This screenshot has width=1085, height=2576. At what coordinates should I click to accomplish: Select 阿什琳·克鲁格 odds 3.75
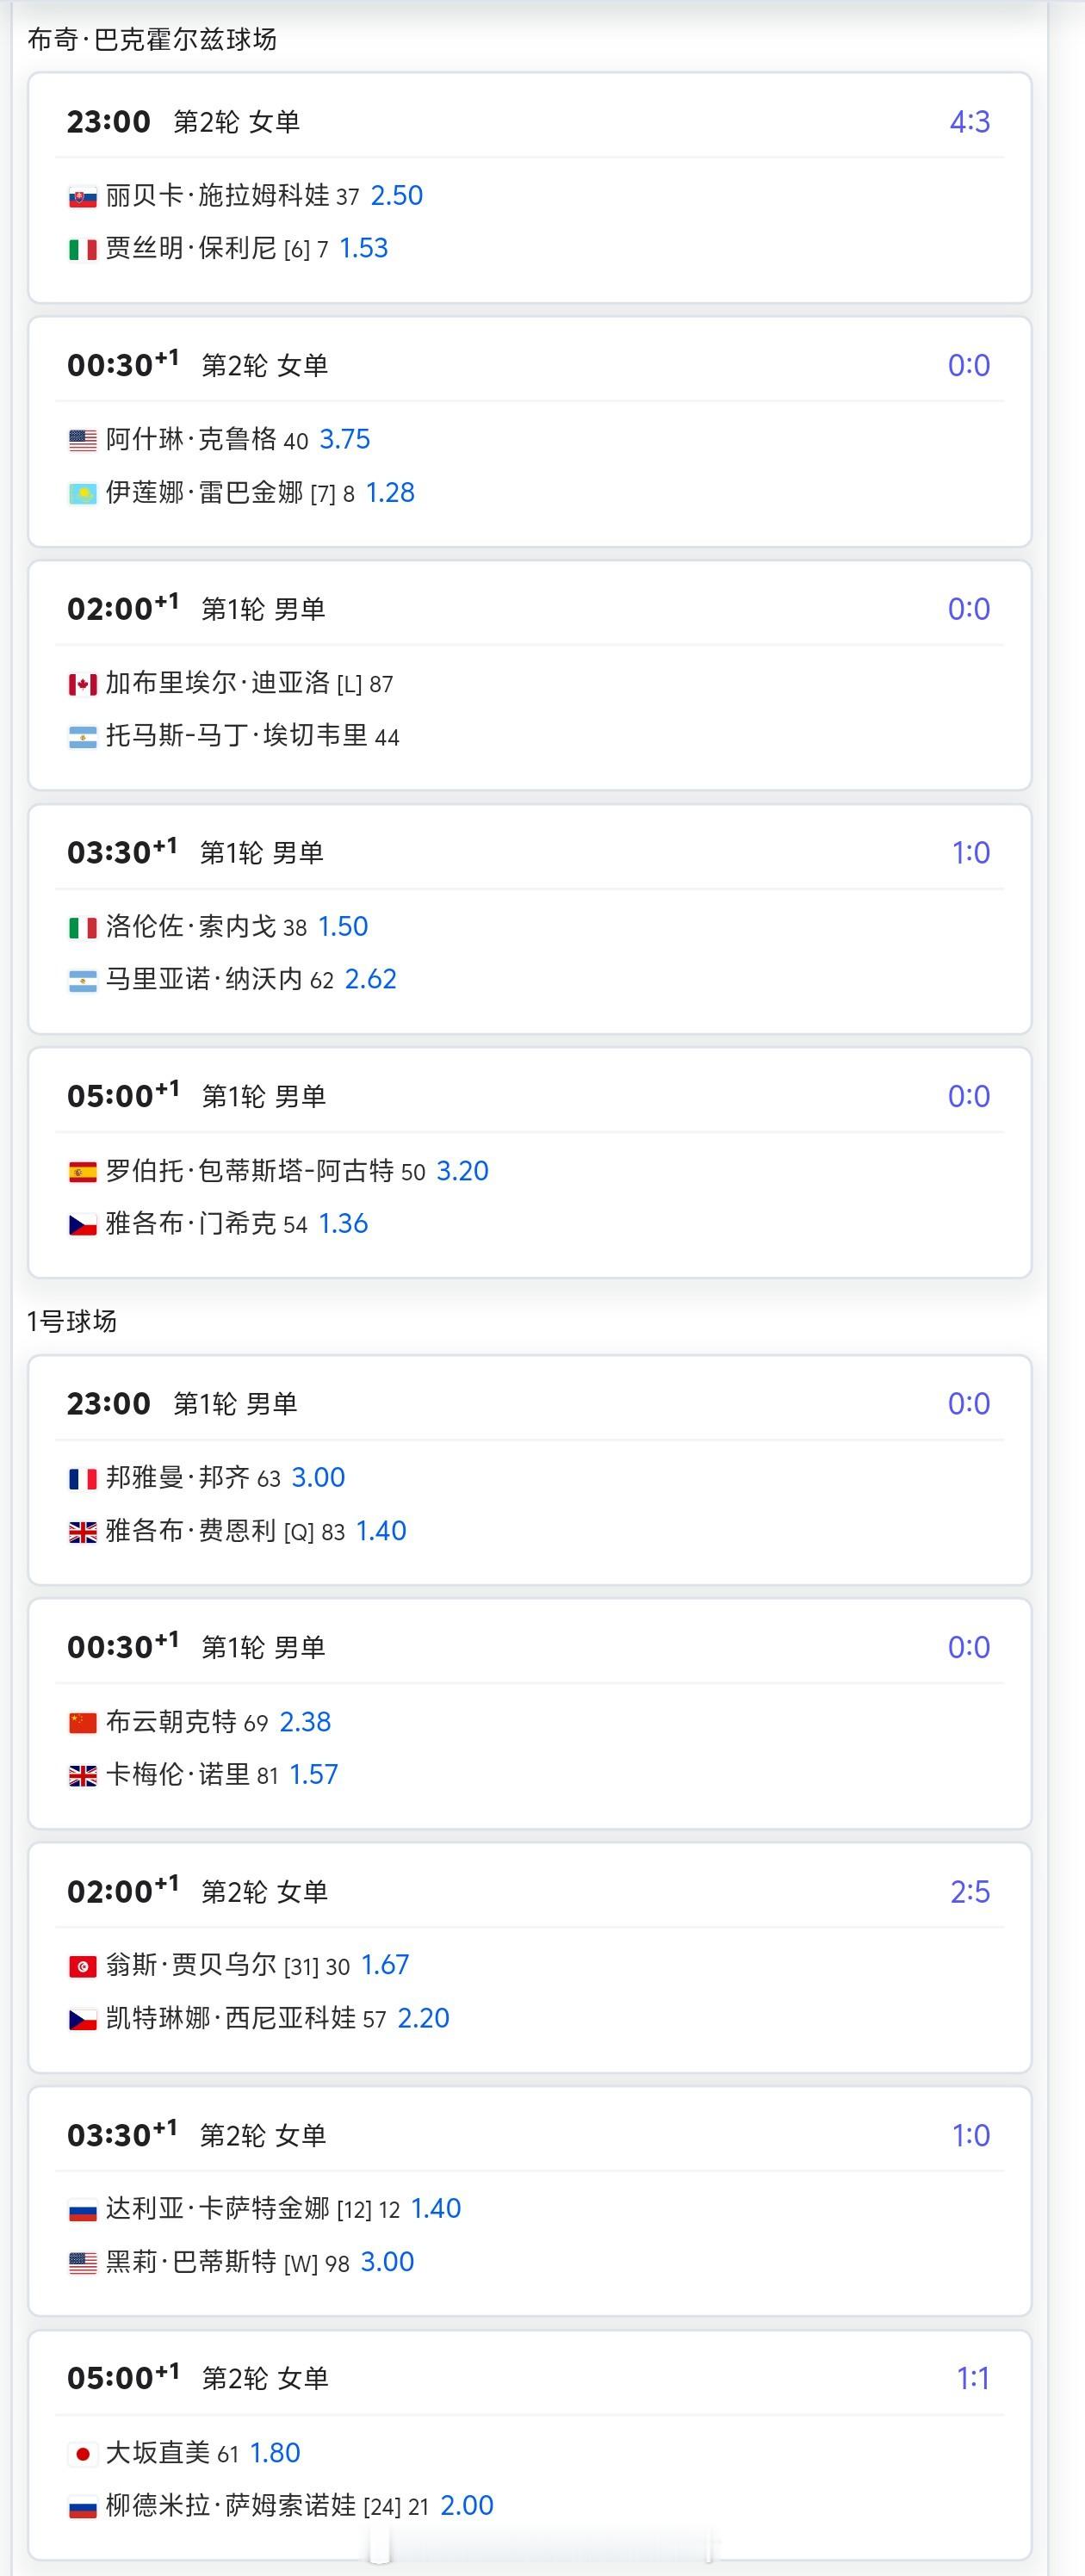[x=345, y=440]
